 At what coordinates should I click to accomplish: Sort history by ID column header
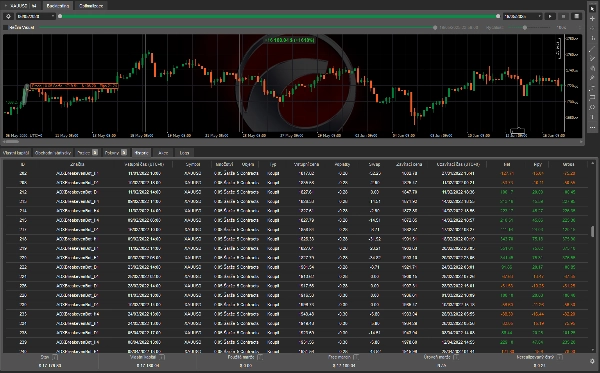[x=23, y=164]
